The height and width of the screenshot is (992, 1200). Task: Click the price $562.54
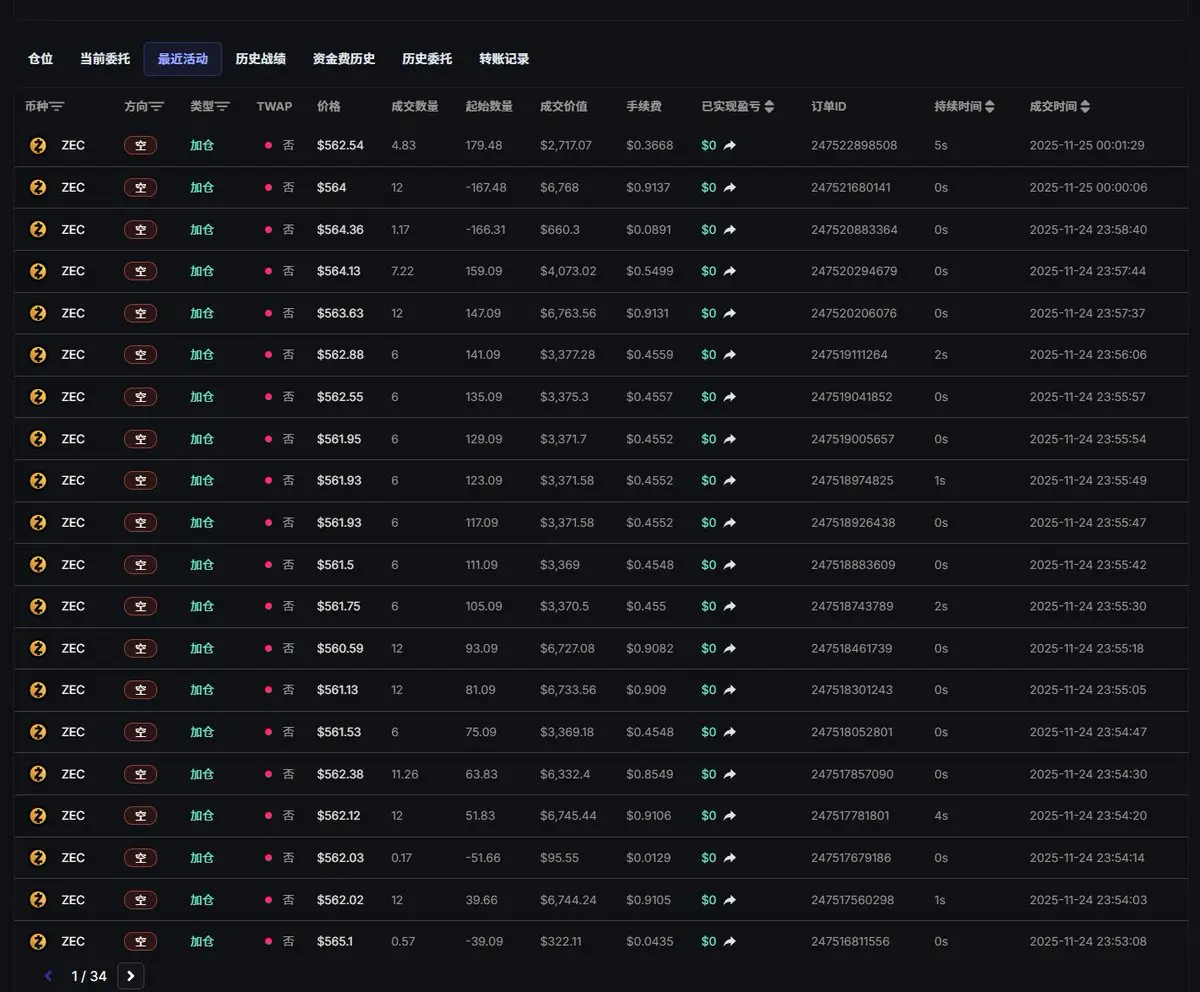(x=340, y=145)
